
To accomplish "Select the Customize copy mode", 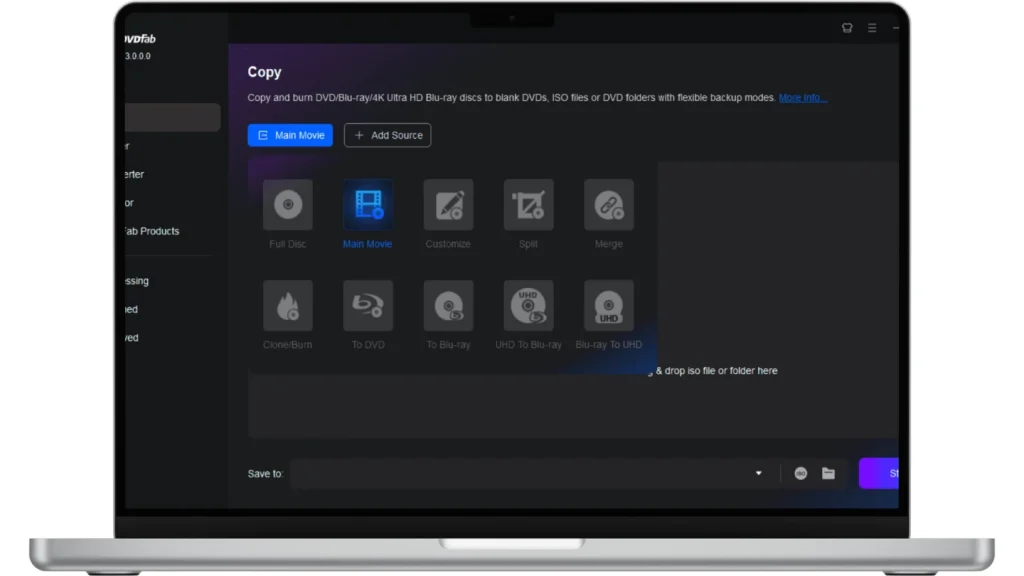I will click(x=448, y=205).
